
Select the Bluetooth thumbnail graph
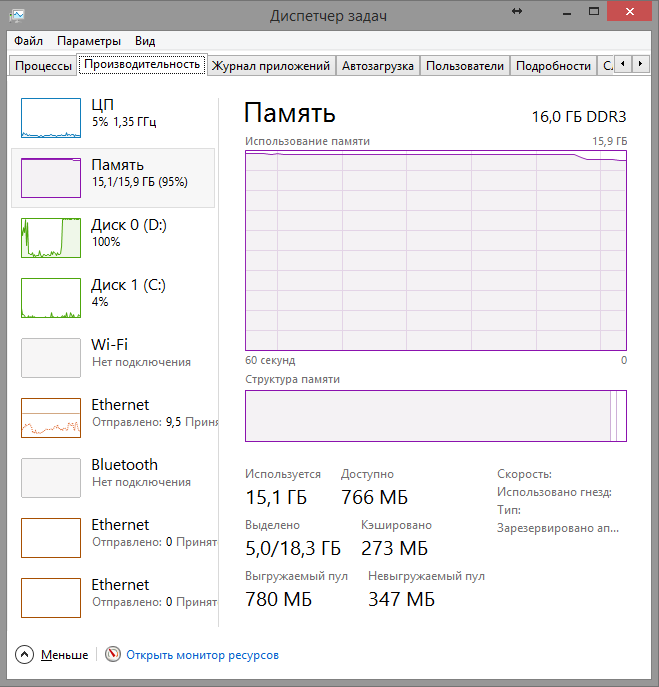point(51,478)
